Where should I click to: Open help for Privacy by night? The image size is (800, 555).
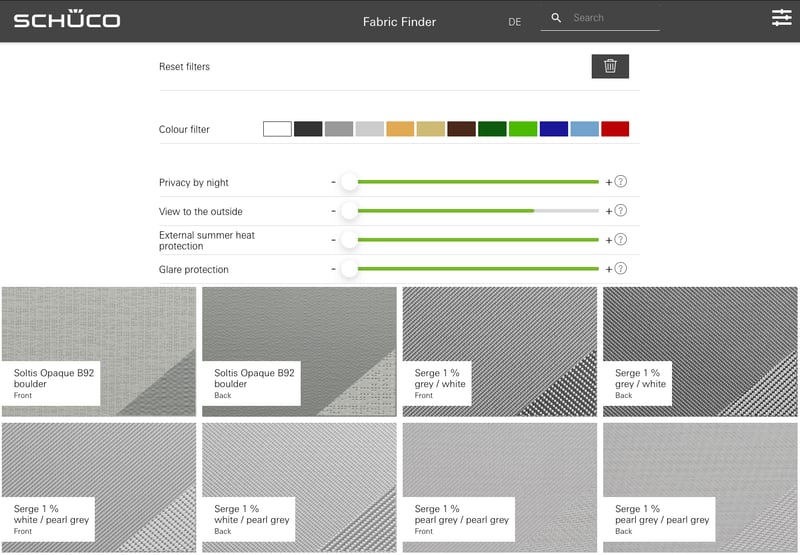[x=620, y=182]
